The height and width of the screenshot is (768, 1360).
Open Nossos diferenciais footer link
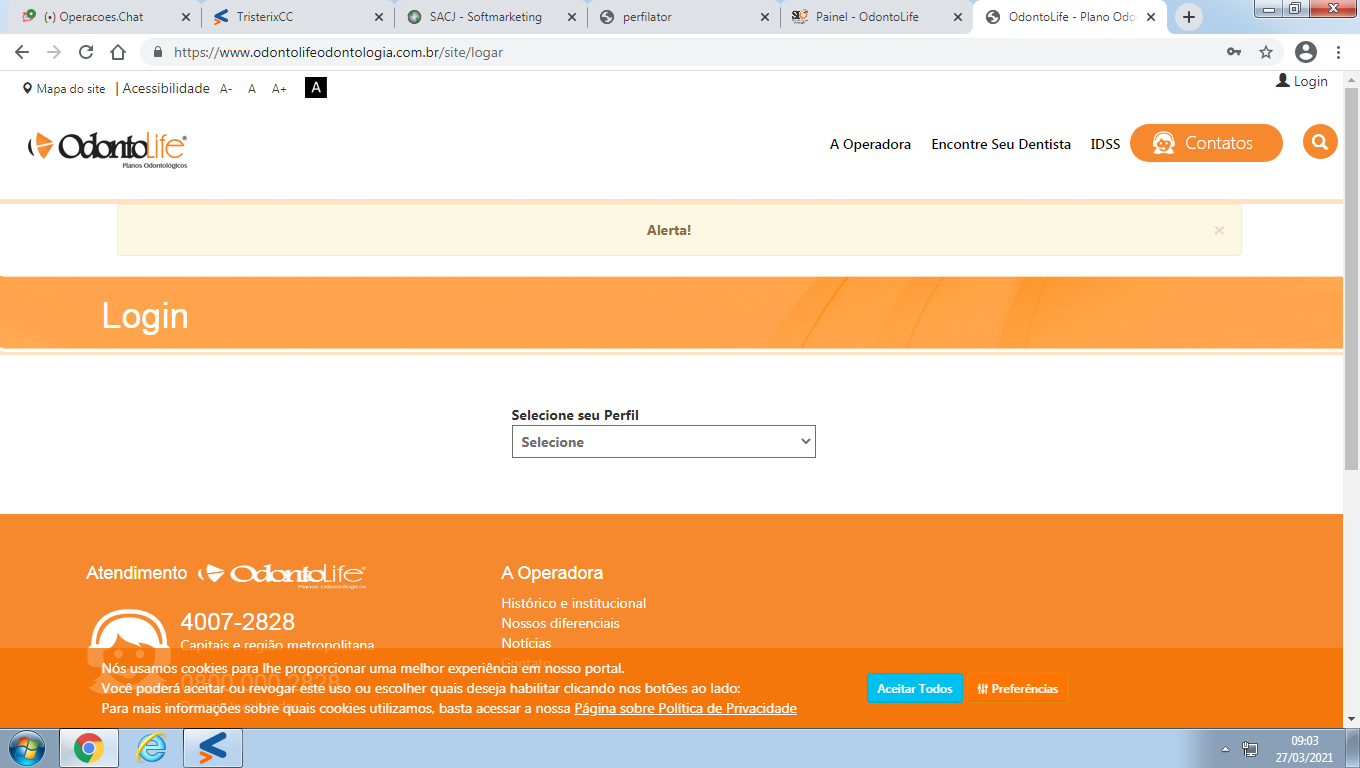(x=560, y=623)
